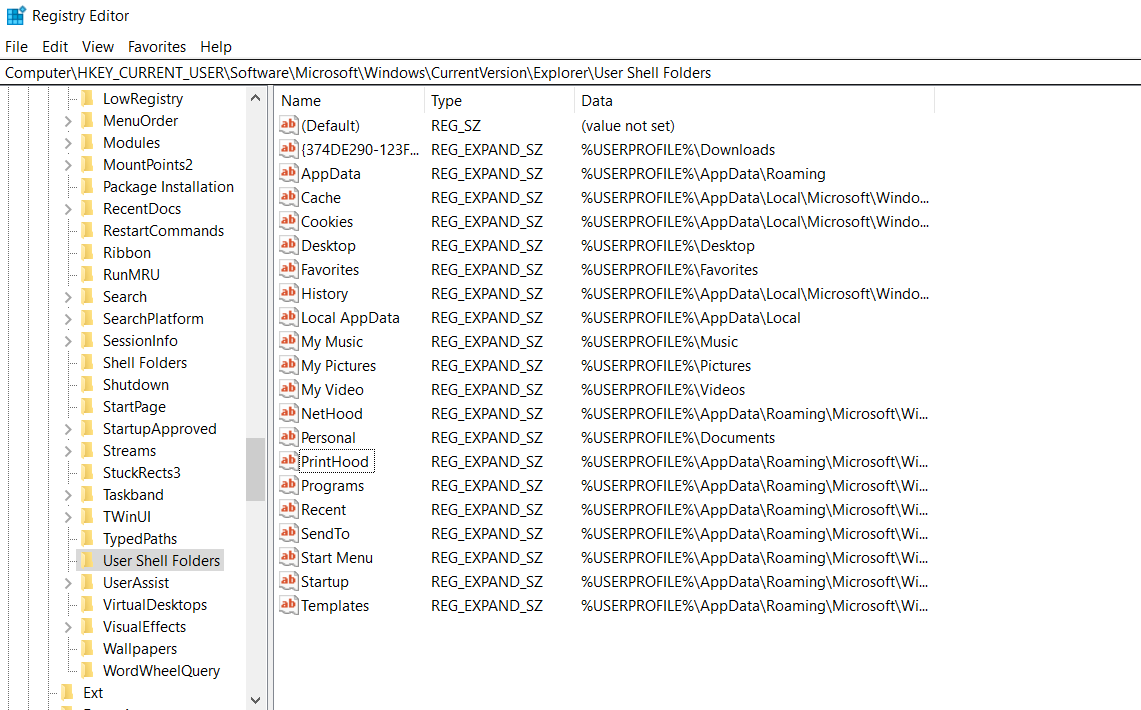
Task: Click the %USERPROFILE%\Documents data cell
Action: [677, 437]
